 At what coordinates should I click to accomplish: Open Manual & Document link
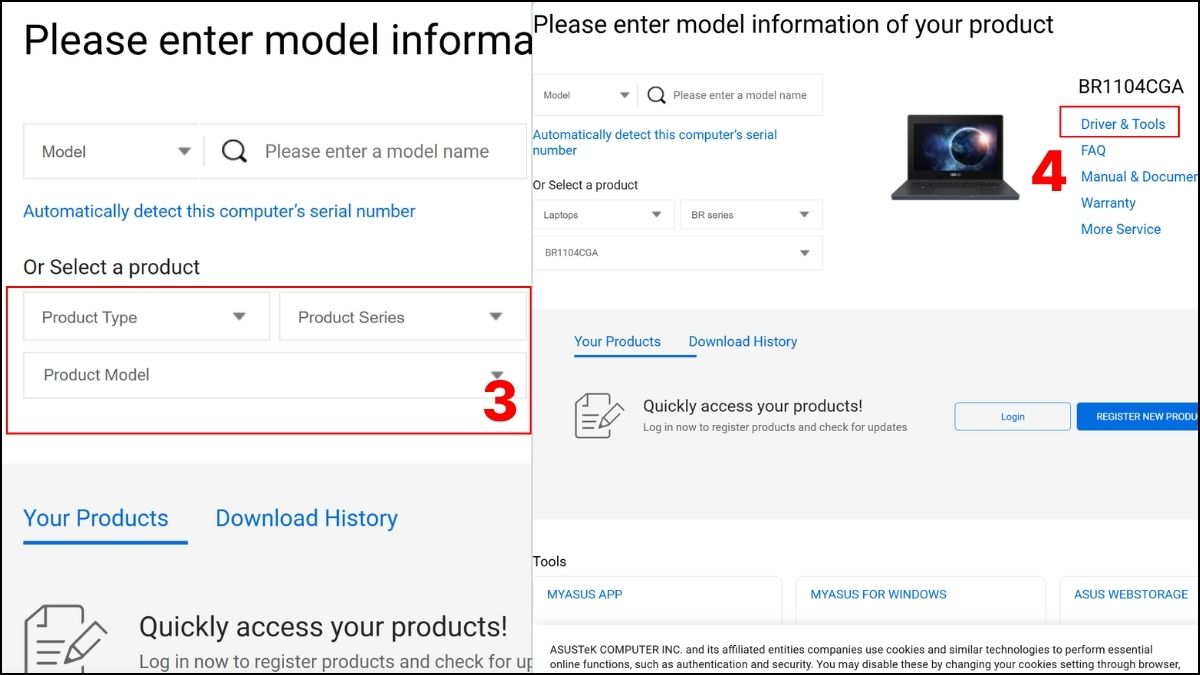[x=1139, y=176]
